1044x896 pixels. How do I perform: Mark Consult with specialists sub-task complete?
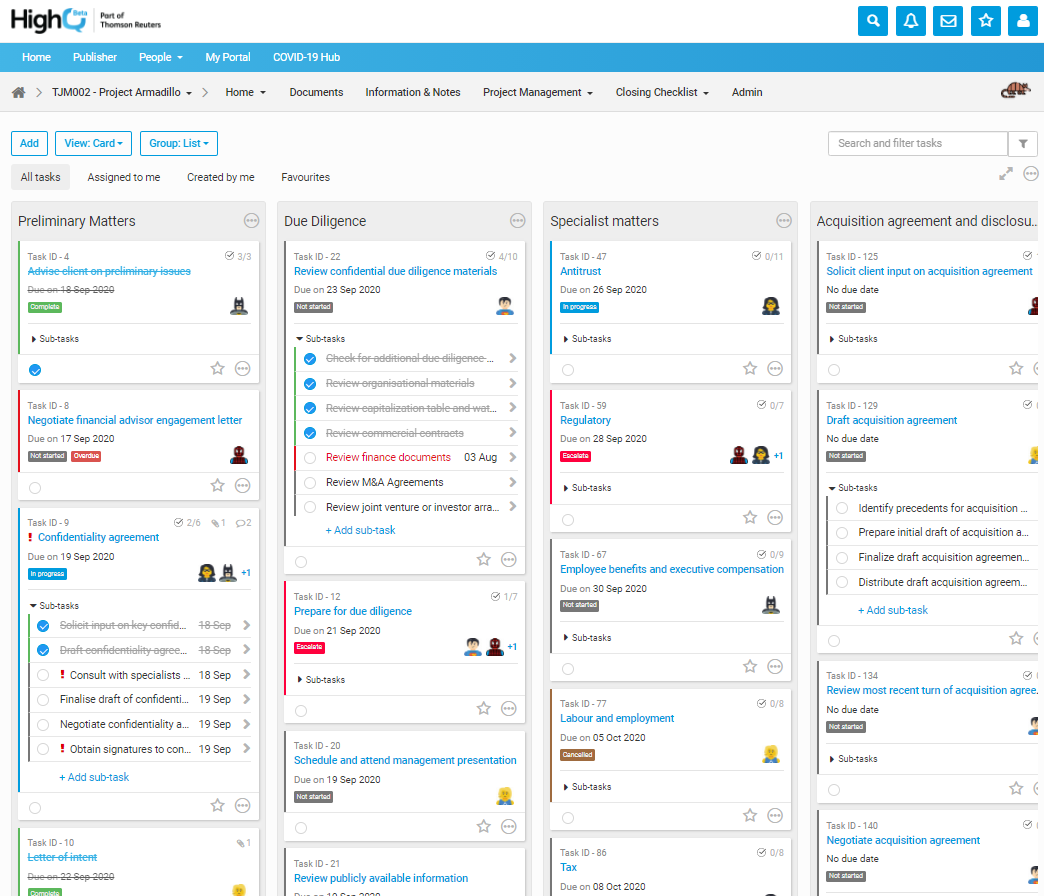point(43,675)
